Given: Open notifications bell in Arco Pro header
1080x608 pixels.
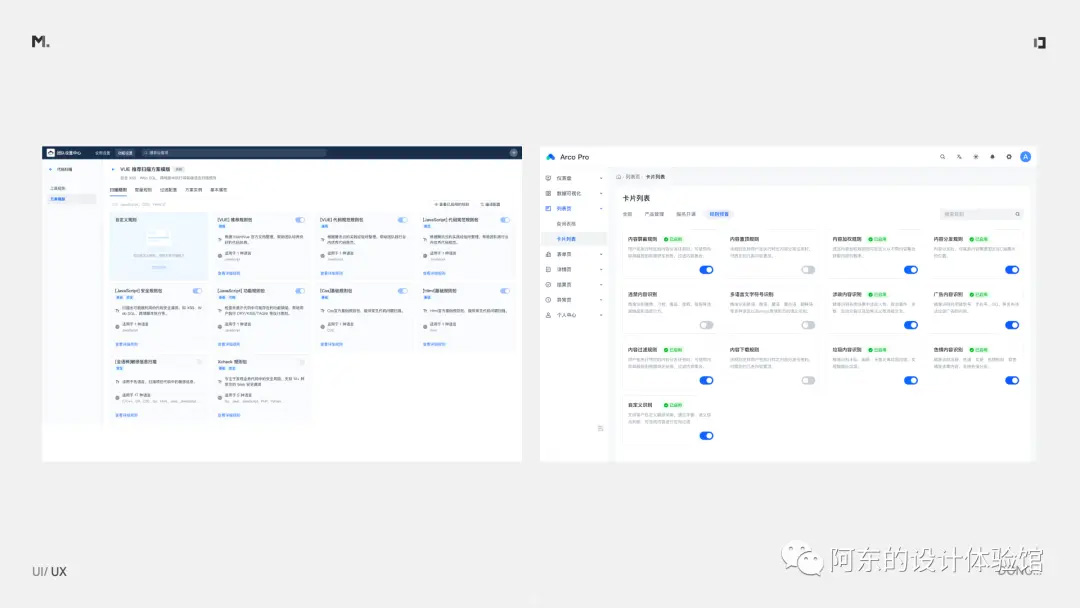Looking at the screenshot, I should (992, 157).
